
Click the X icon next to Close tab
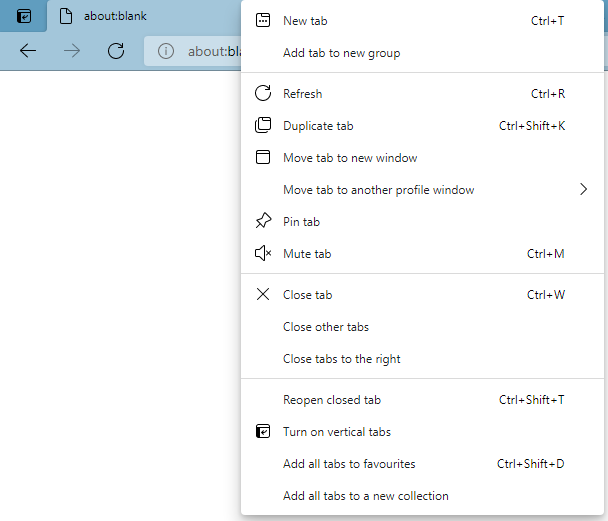tap(263, 295)
